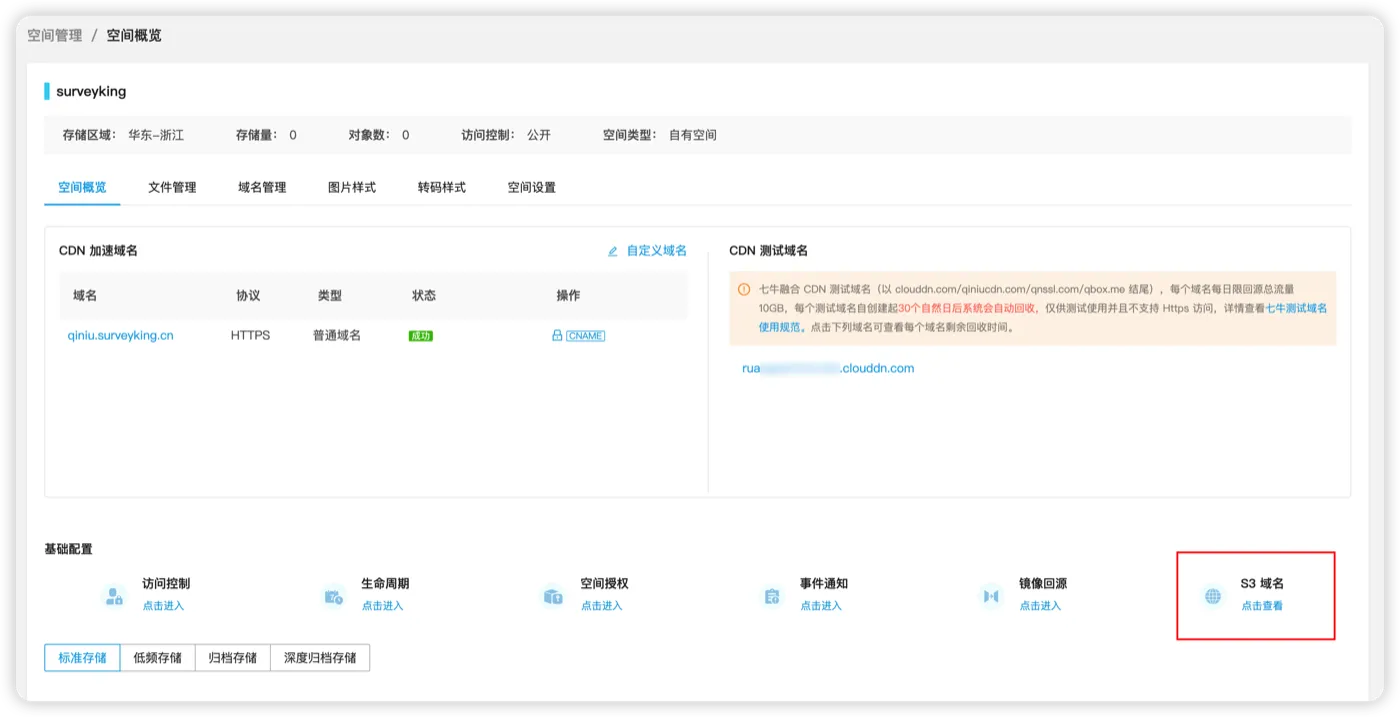Screen dimensions: 1400x717
Task: Click 状态 column header
Action: pos(424,296)
